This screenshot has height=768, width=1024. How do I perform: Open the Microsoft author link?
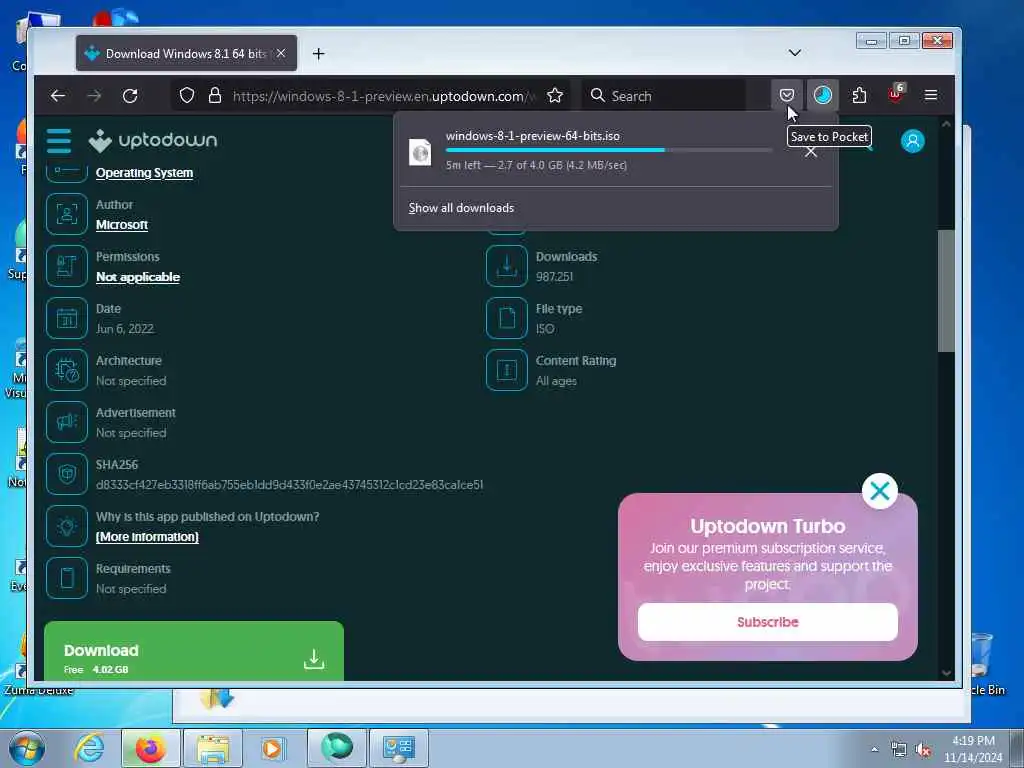[x=122, y=225]
